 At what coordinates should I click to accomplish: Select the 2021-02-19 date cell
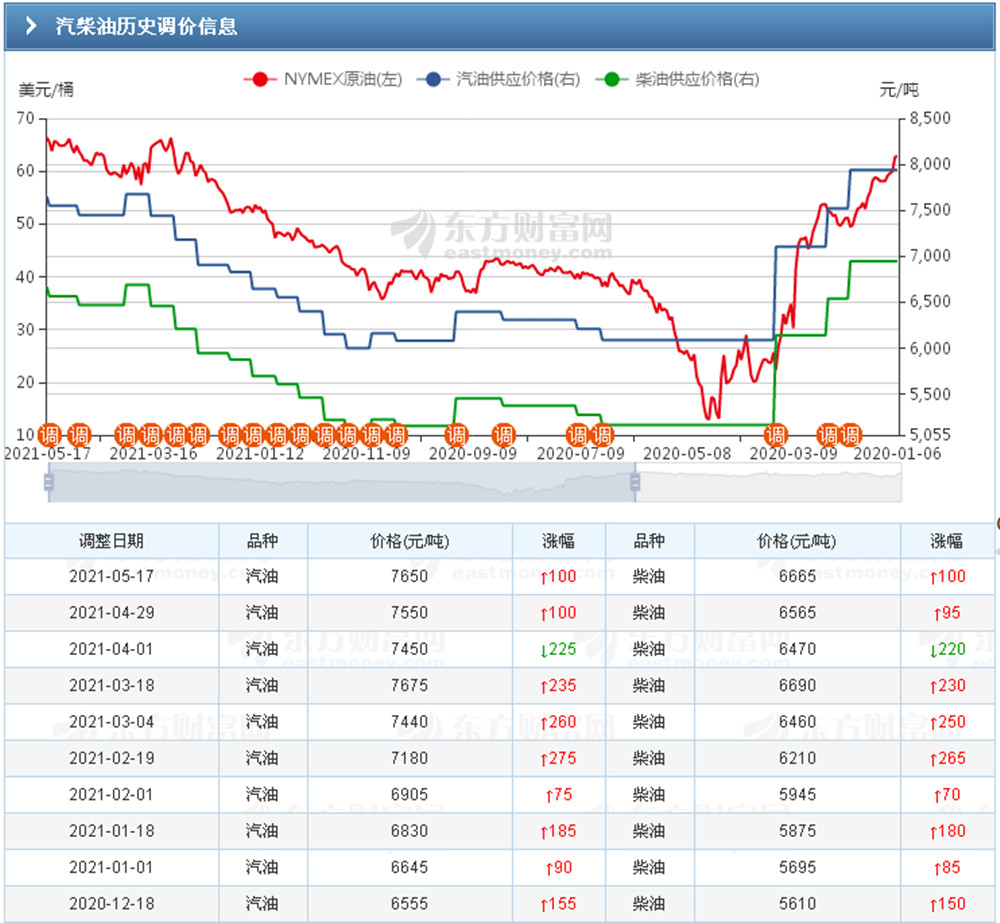point(111,758)
